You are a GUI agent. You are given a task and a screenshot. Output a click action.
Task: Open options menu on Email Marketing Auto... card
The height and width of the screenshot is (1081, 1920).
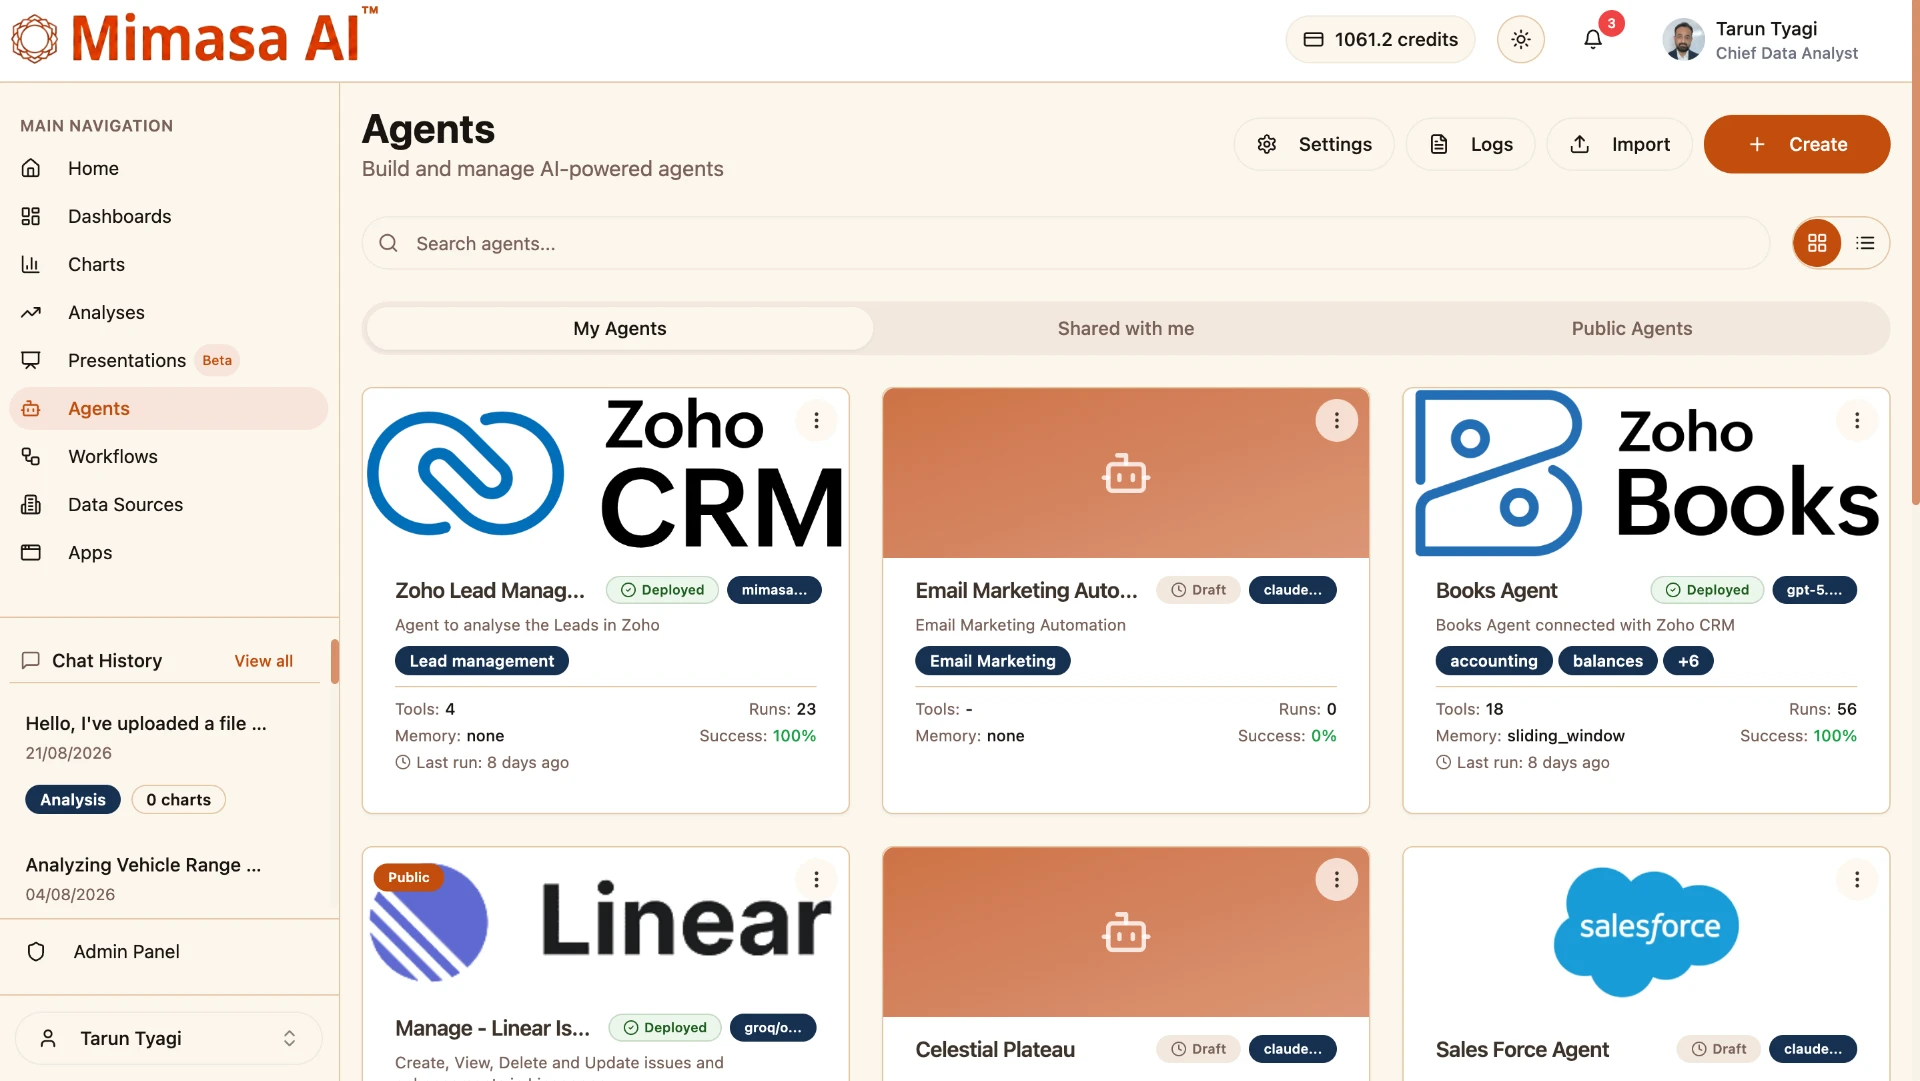pos(1336,420)
